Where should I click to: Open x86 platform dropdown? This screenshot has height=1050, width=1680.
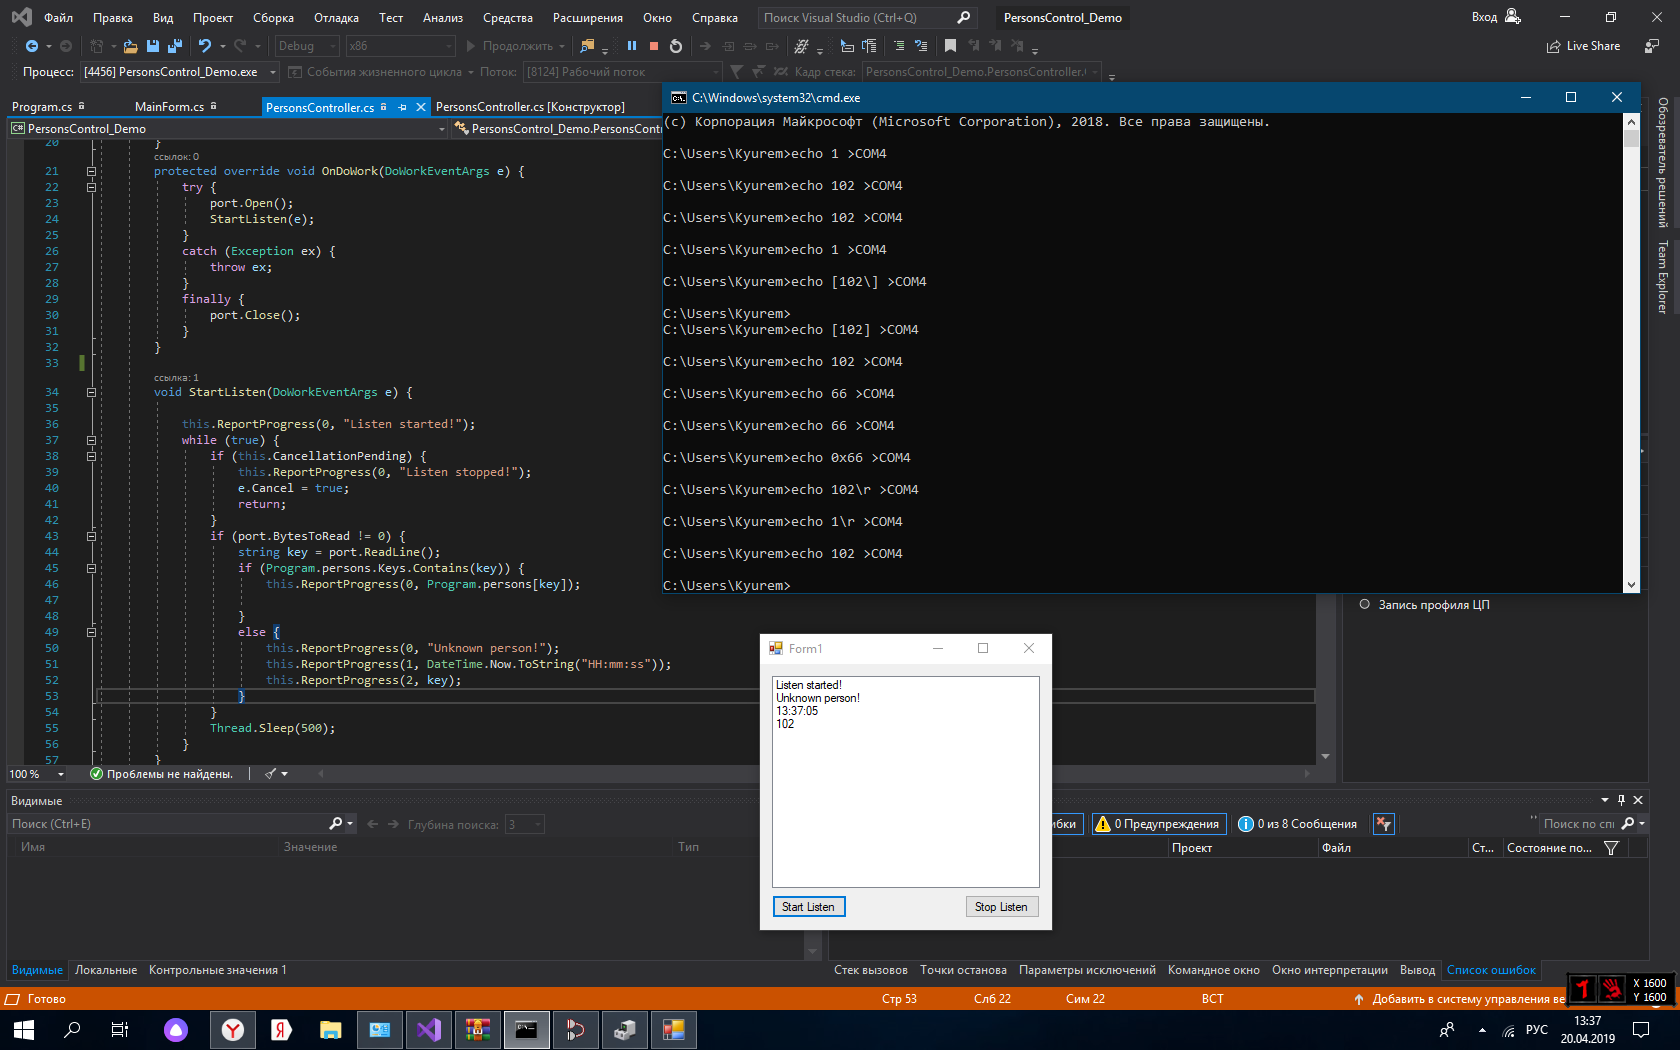coord(400,46)
